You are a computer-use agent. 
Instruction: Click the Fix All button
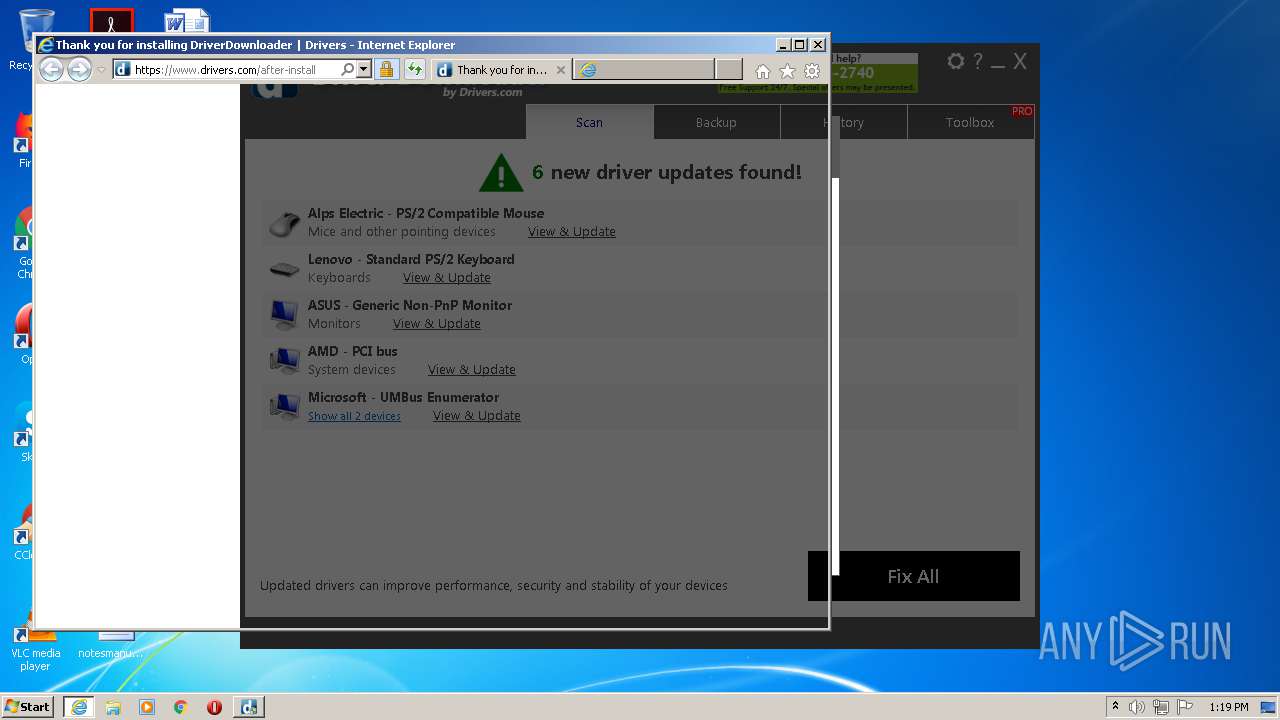coord(914,576)
